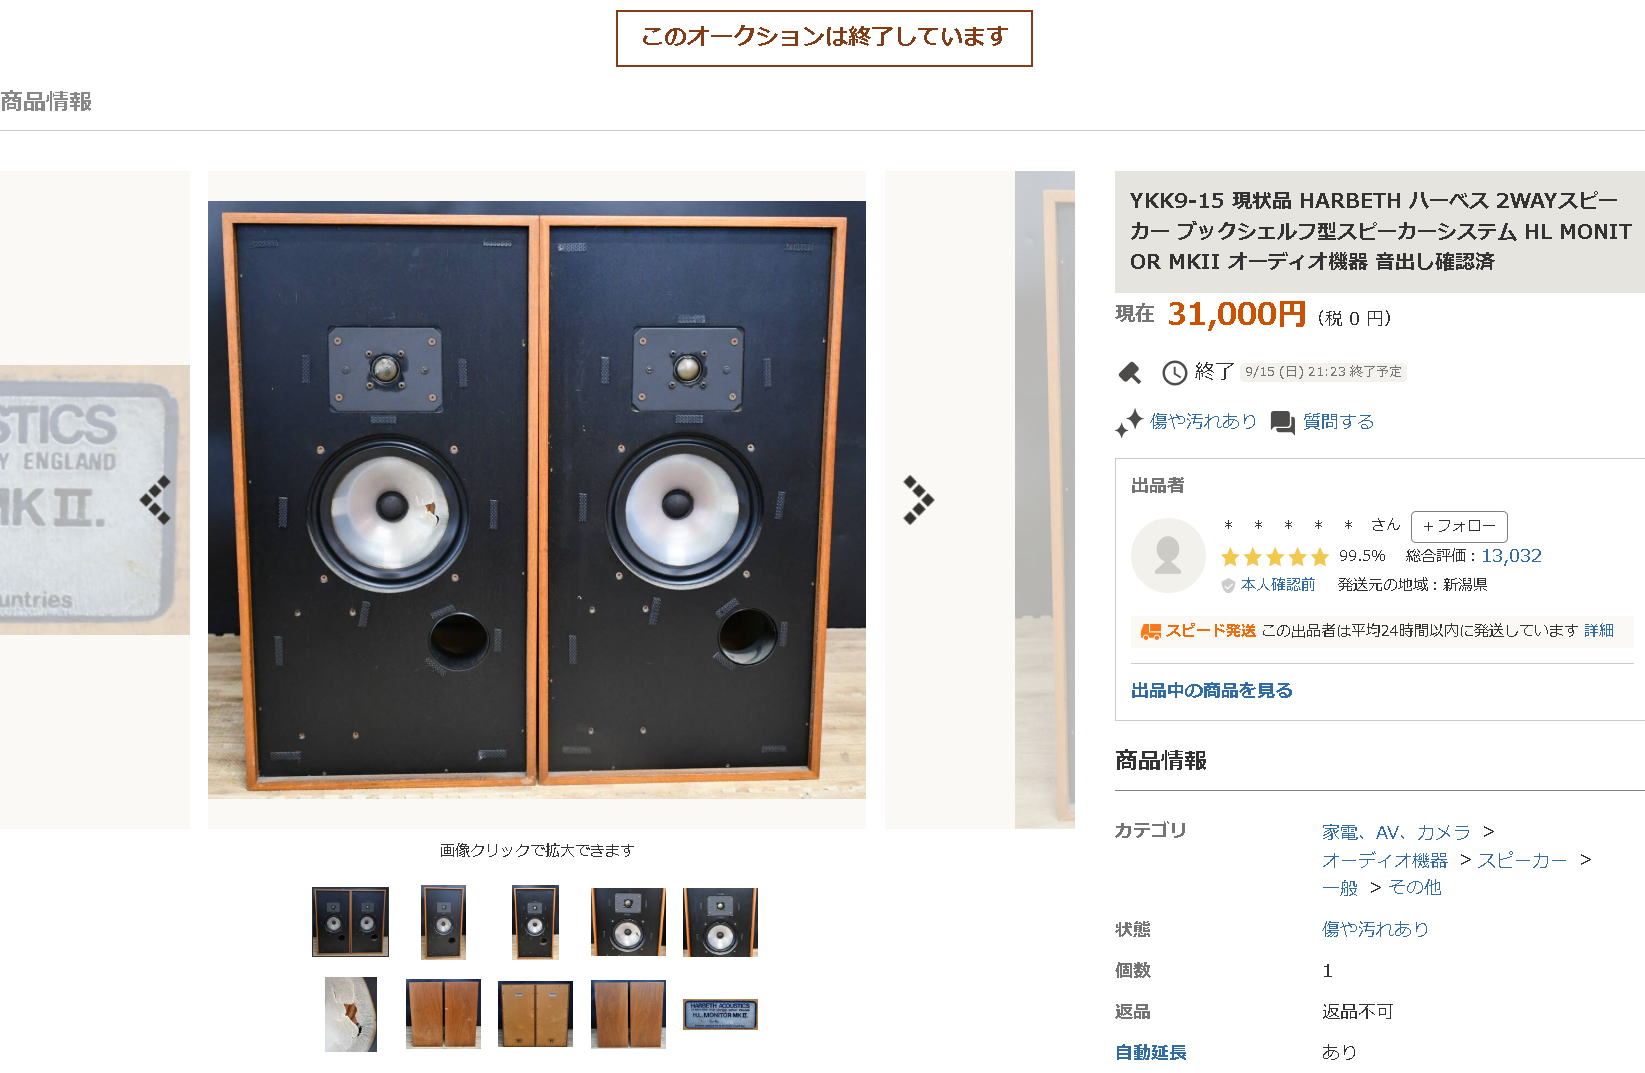Click the next image arrow icon

pyautogui.click(x=918, y=500)
